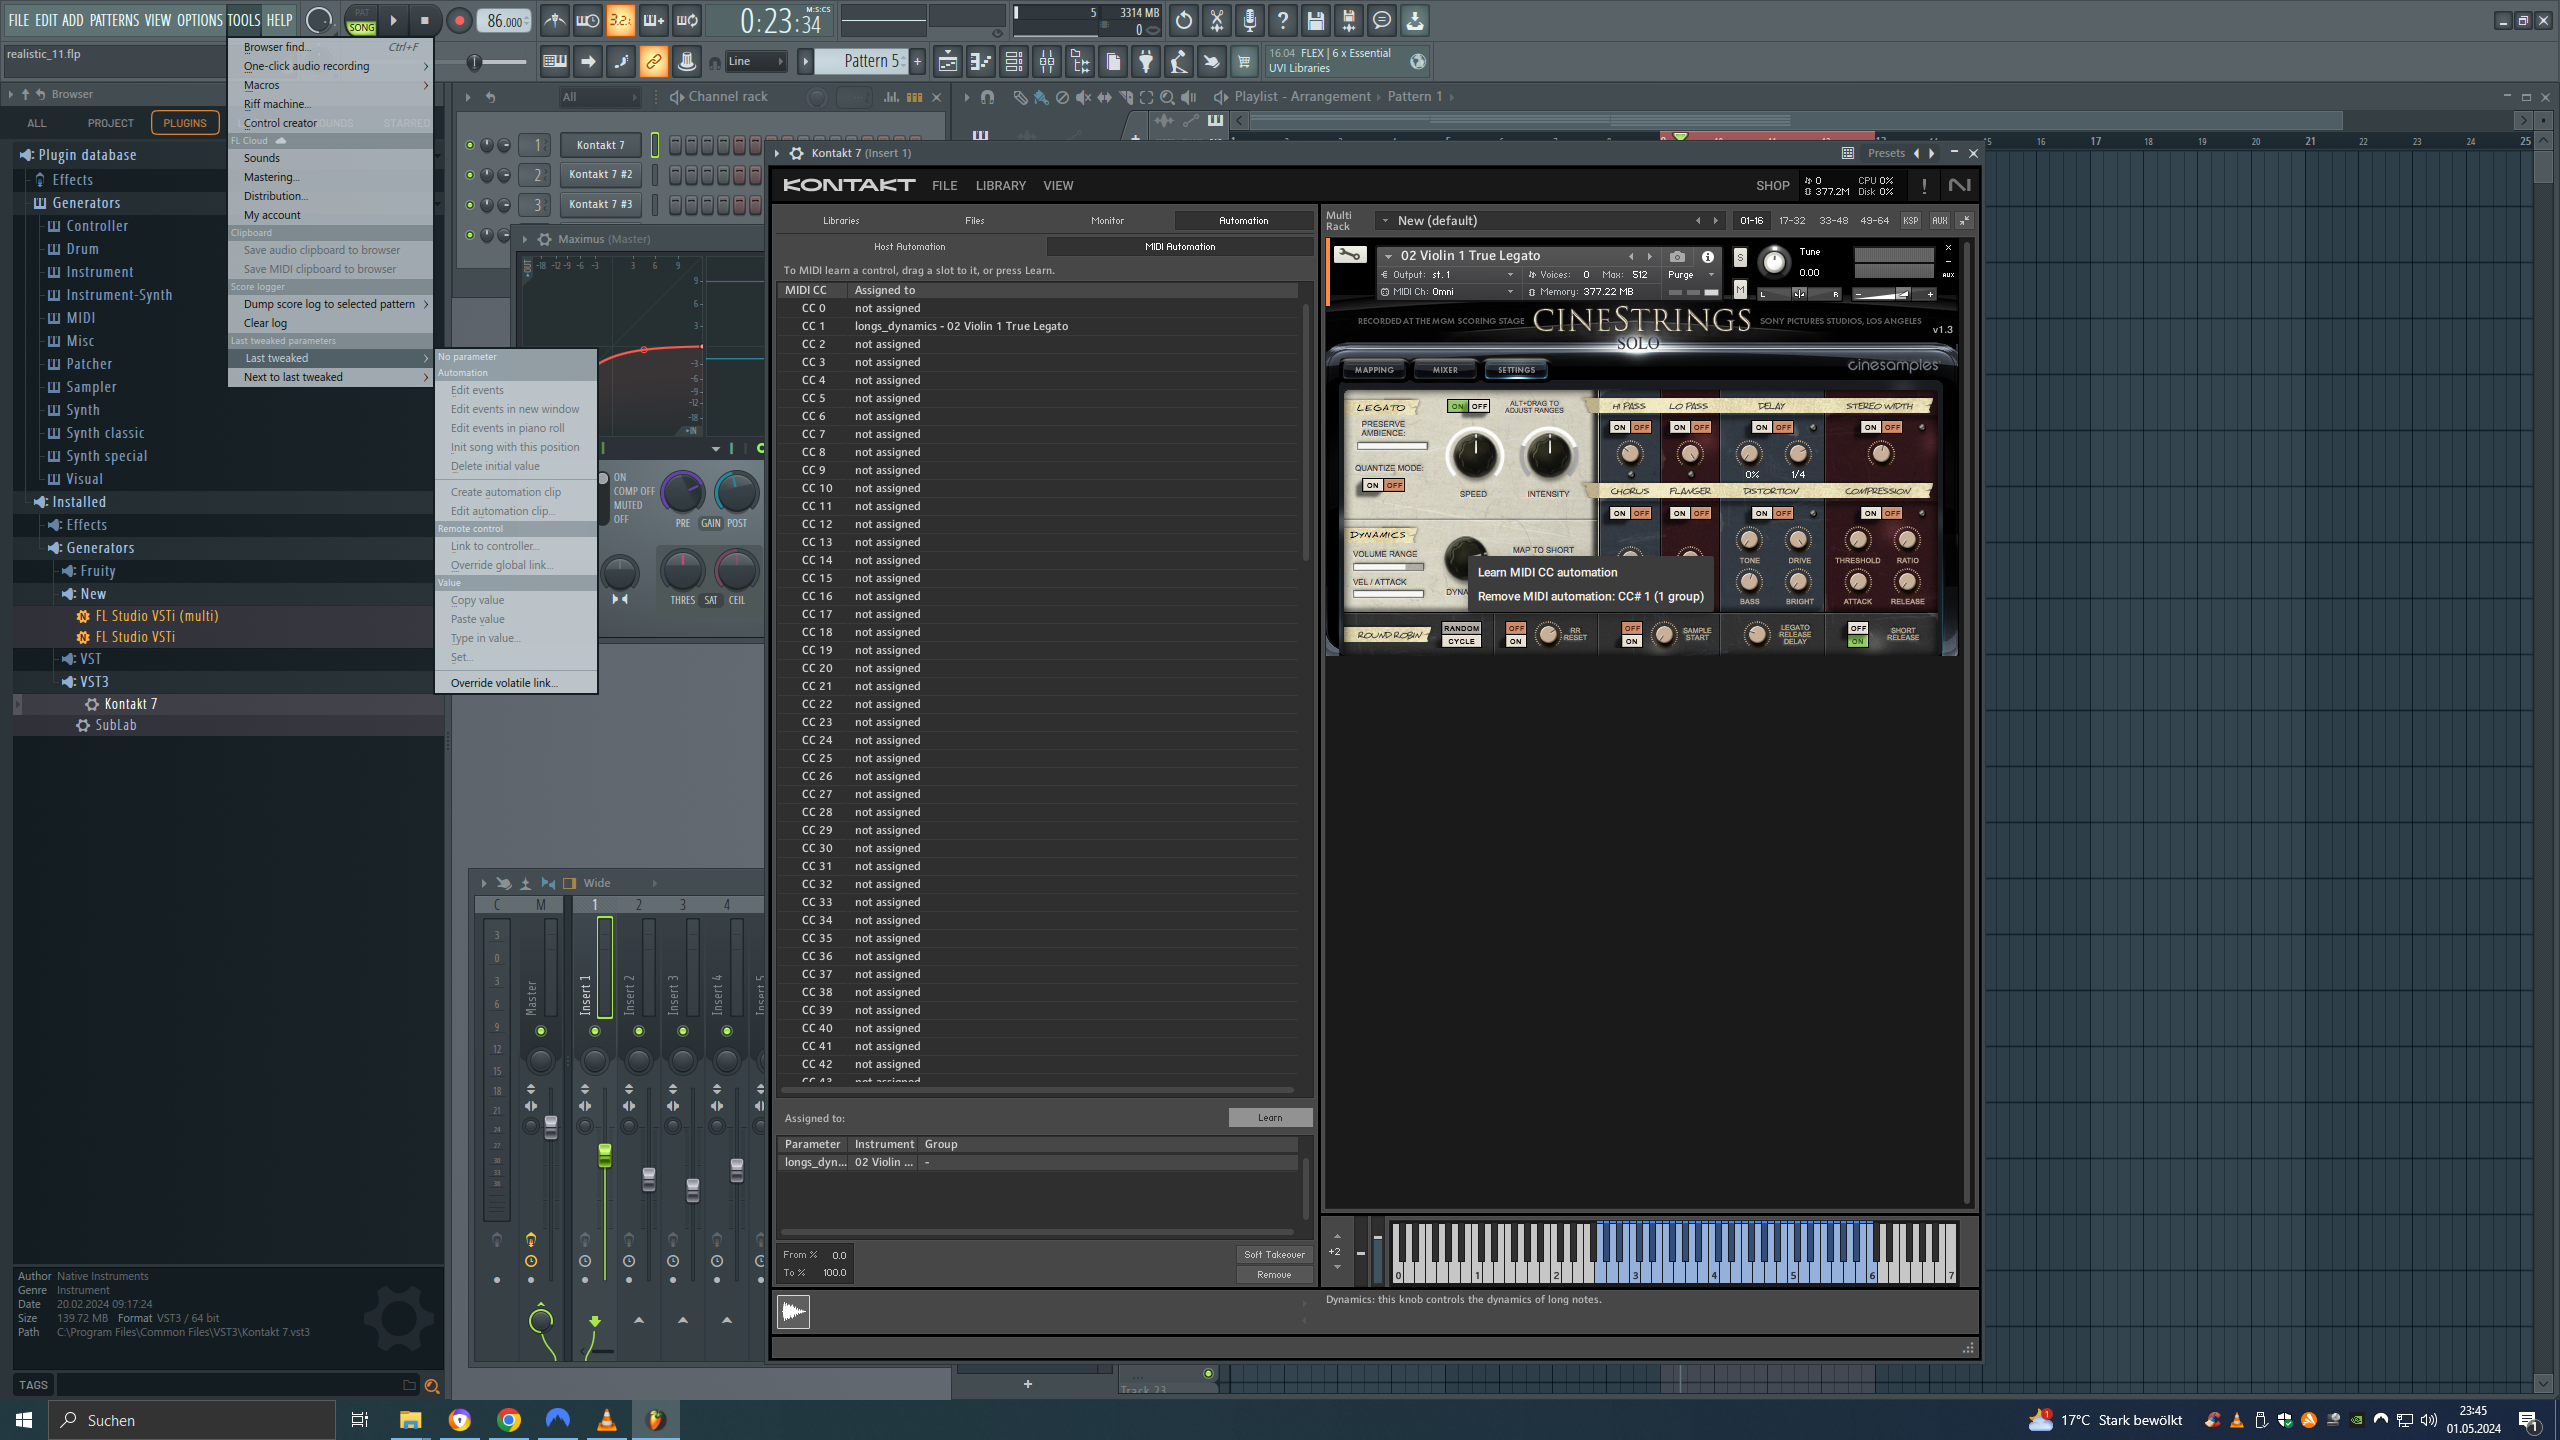Screen dimensions: 2560x1440
Task: Click Override volatile link menu entry
Action: (x=516, y=683)
